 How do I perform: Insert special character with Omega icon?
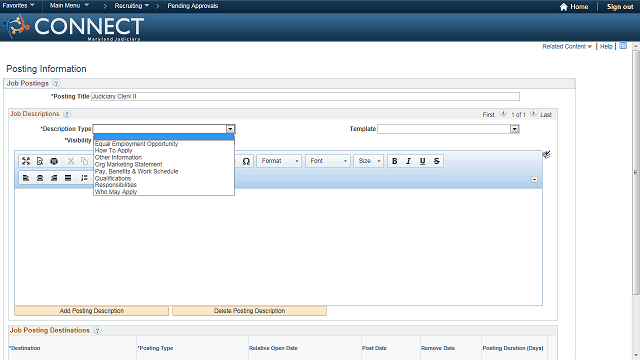click(x=246, y=161)
